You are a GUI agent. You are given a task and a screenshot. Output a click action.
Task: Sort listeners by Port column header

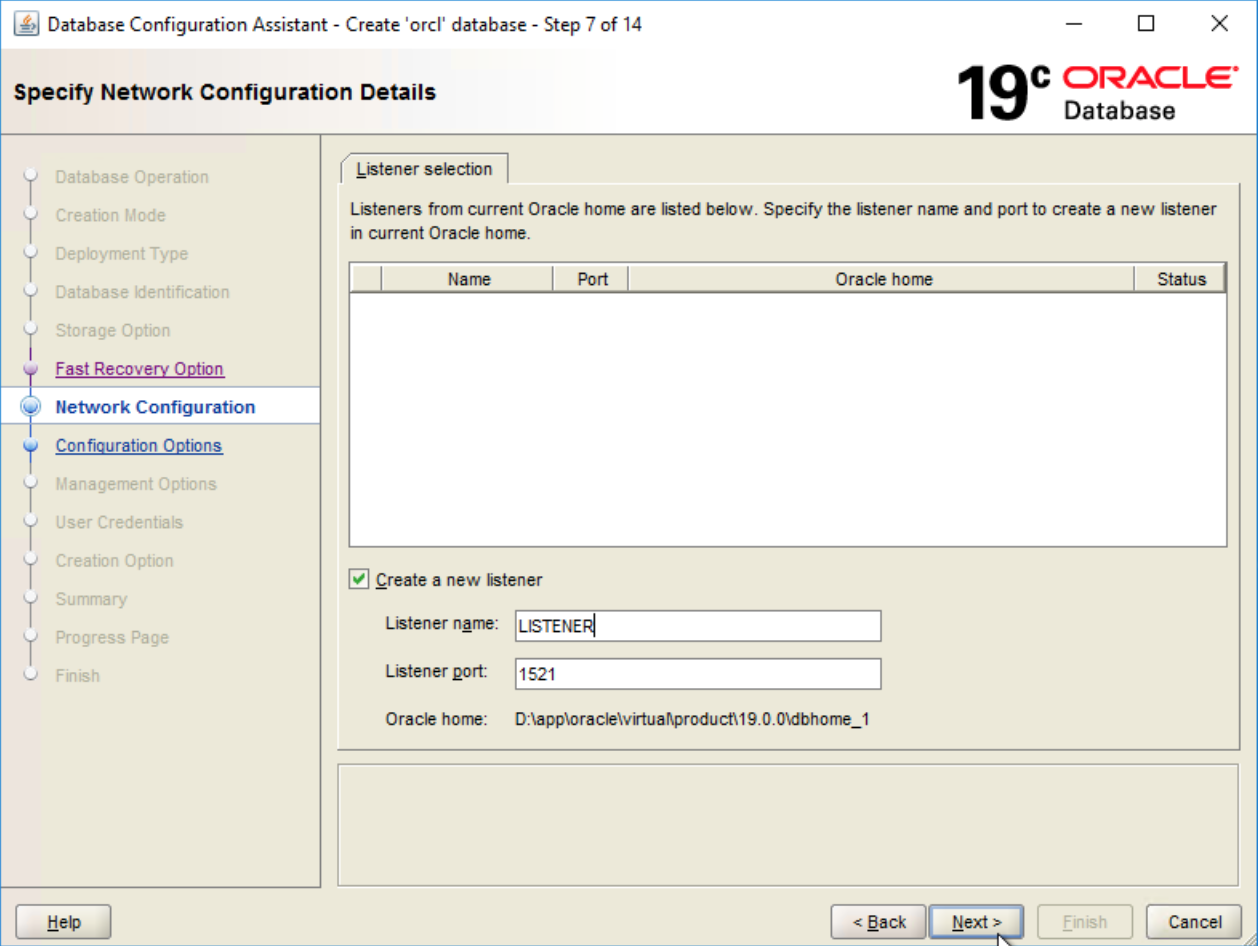[x=592, y=279]
